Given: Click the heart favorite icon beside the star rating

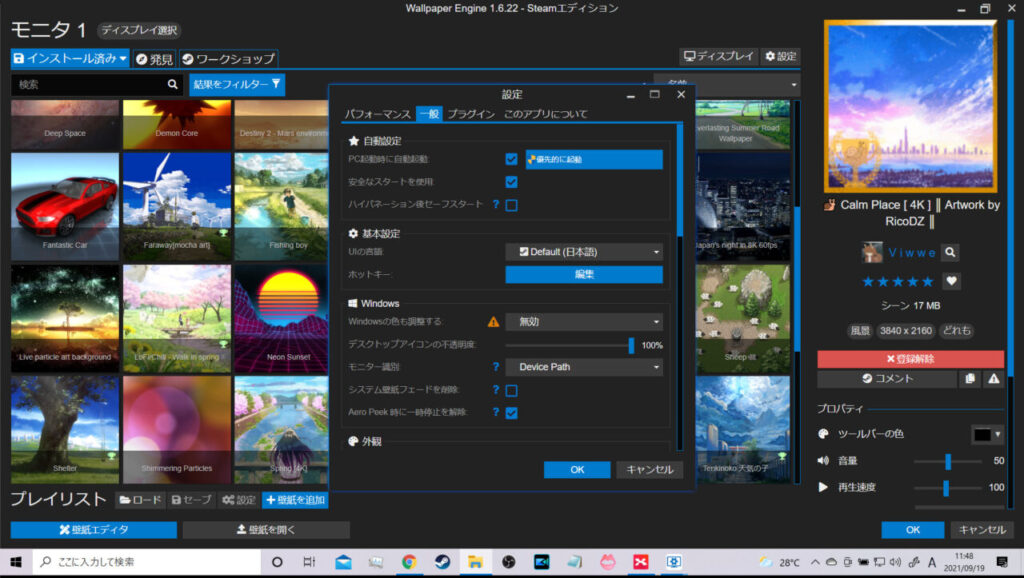Looking at the screenshot, I should [952, 281].
